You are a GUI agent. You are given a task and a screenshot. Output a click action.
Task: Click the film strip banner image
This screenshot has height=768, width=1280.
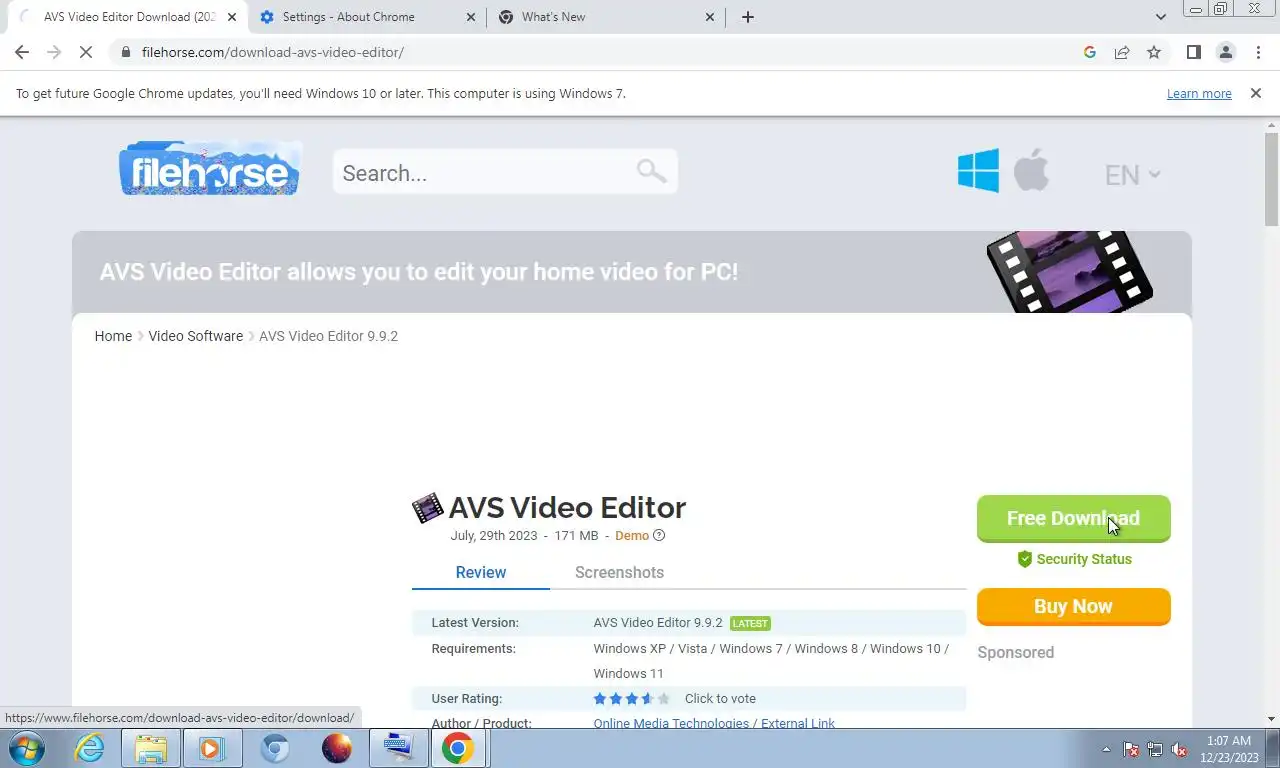point(1069,271)
